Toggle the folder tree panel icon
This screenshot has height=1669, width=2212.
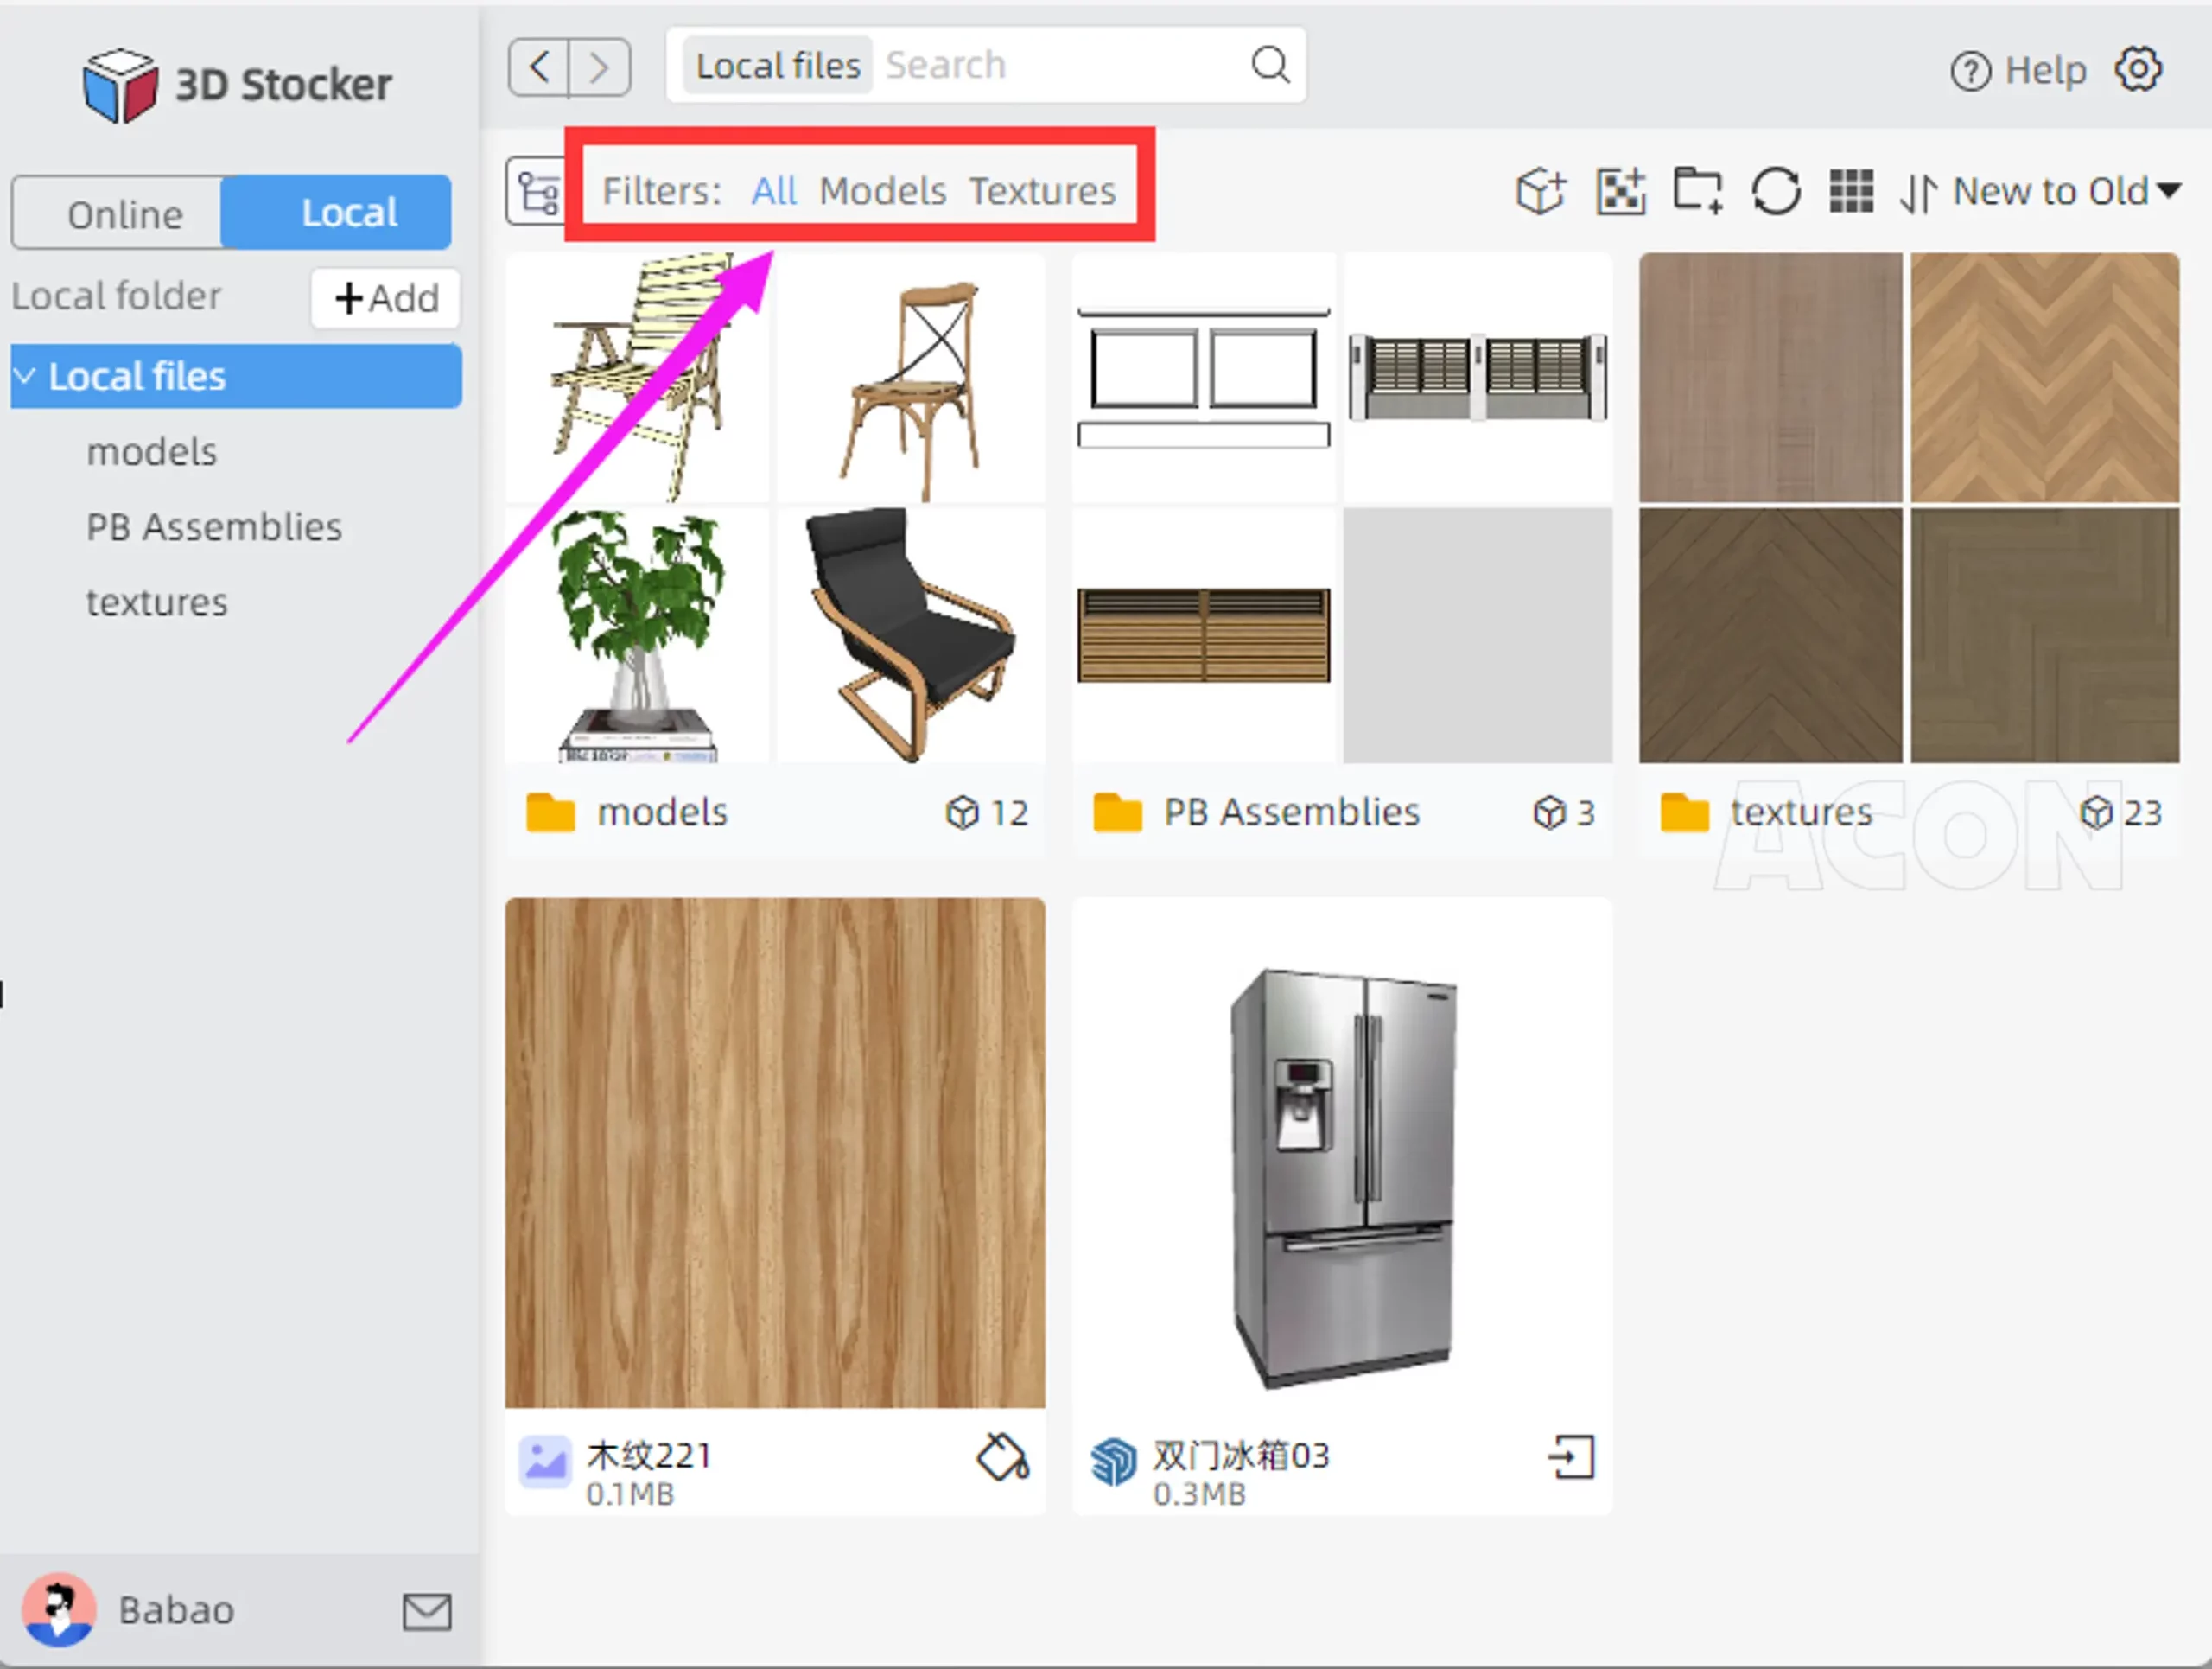537,192
